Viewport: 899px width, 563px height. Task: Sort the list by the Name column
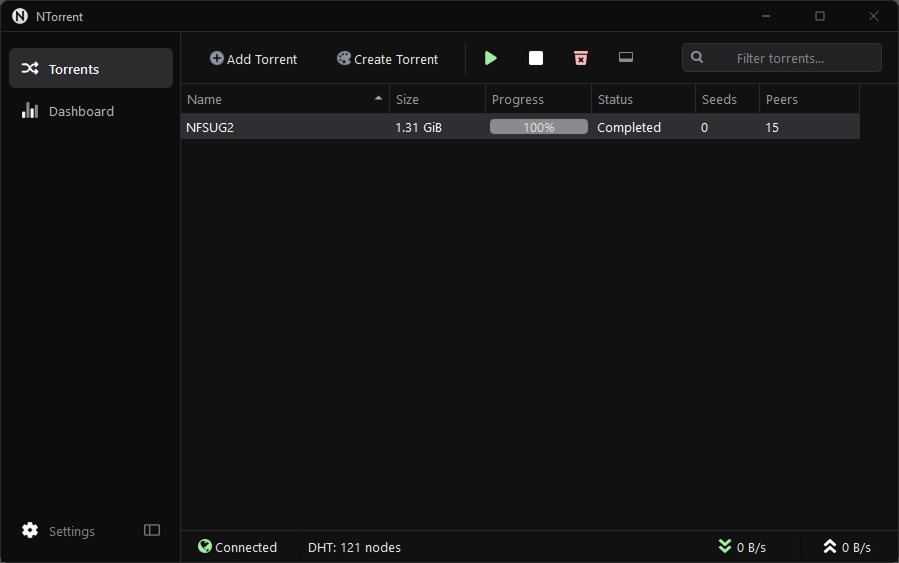pos(285,99)
